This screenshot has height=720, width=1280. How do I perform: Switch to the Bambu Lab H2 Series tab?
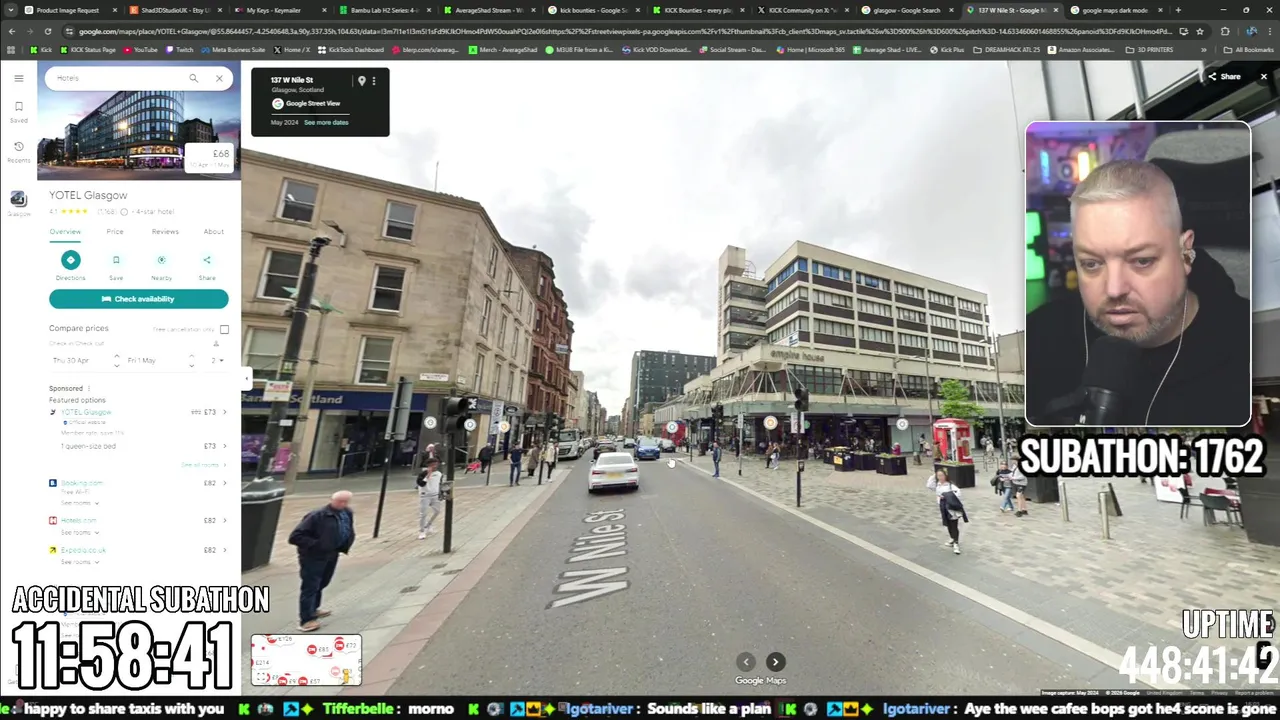click(383, 10)
